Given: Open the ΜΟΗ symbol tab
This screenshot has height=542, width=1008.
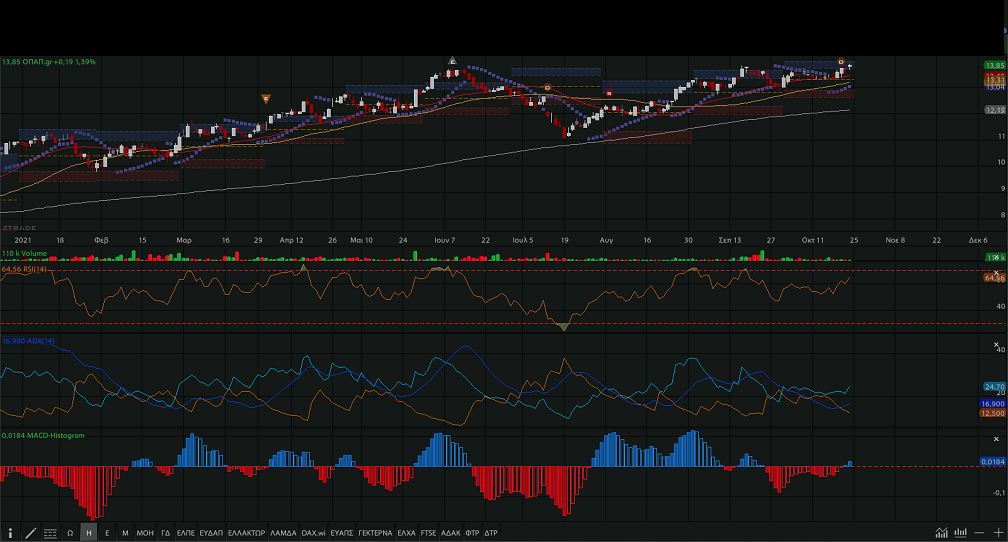Looking at the screenshot, I should pyautogui.click(x=145, y=533).
